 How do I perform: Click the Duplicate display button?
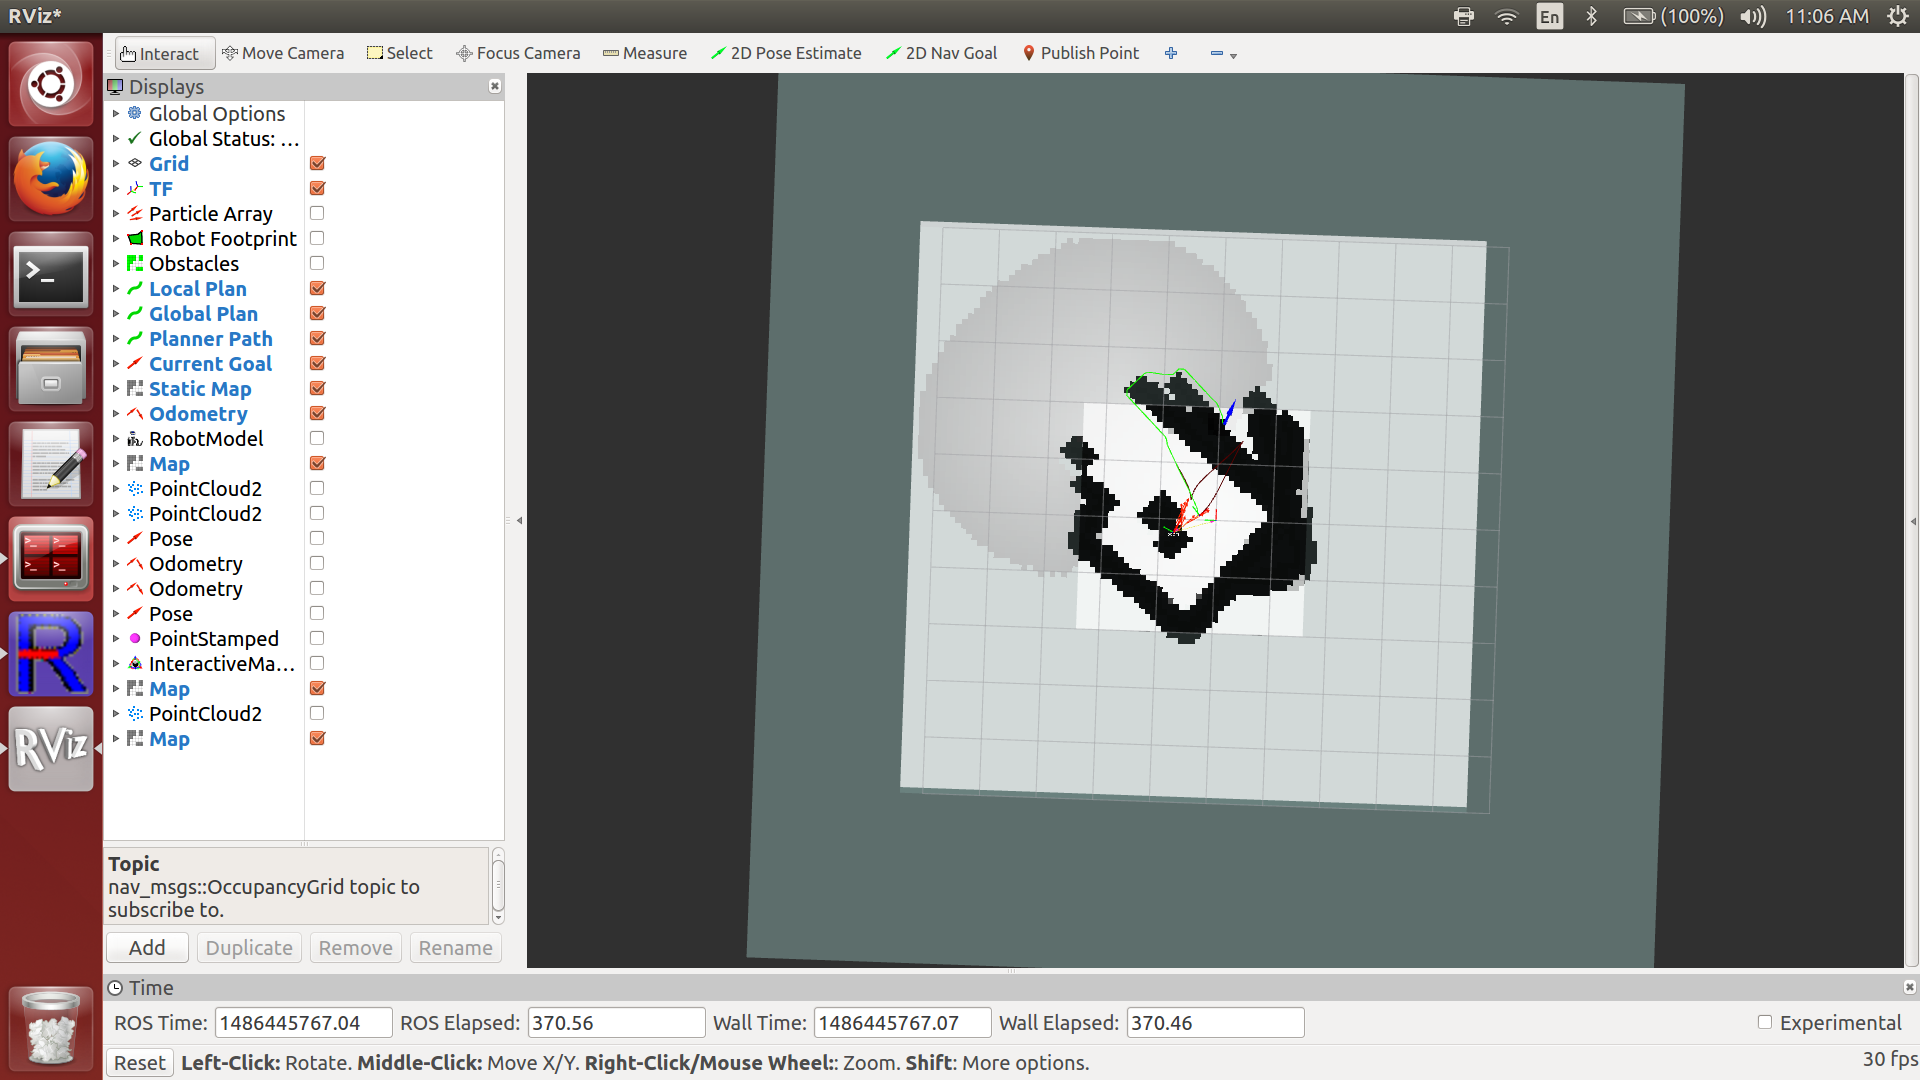click(249, 947)
